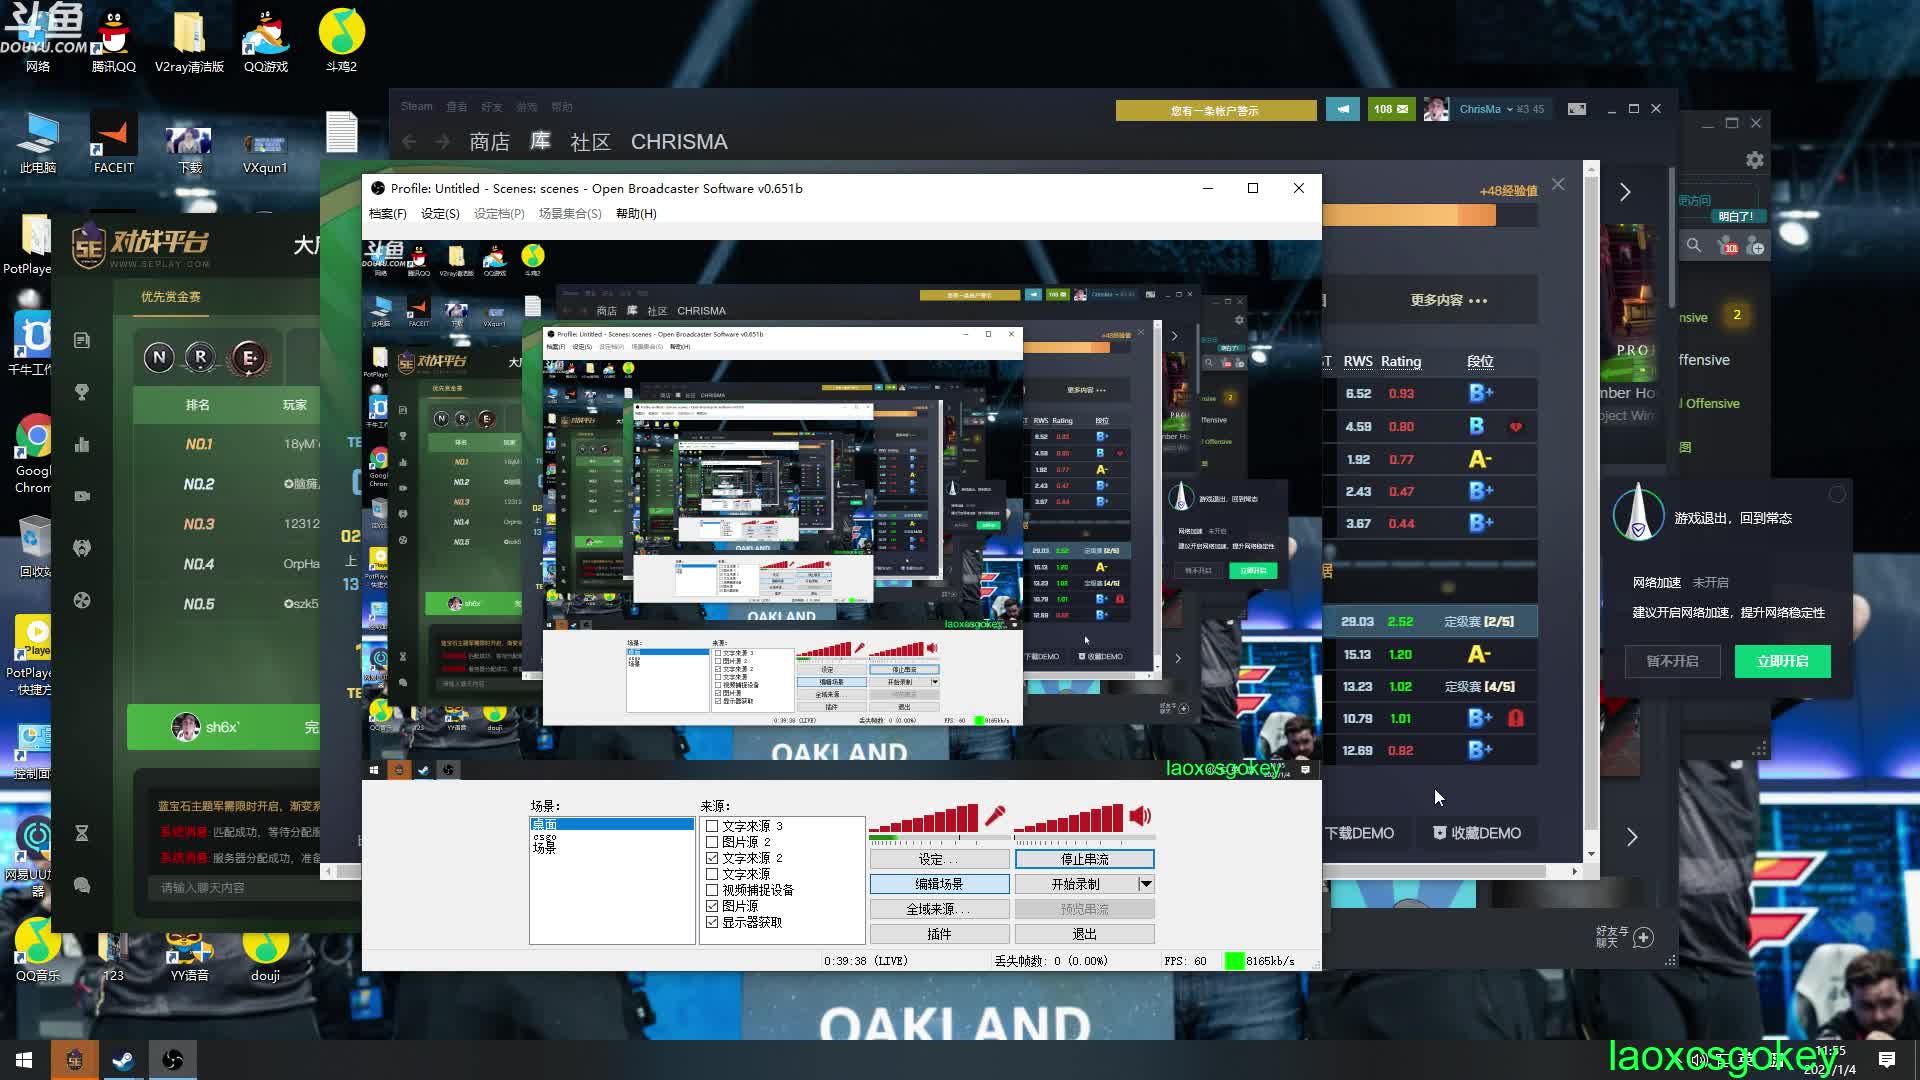The width and height of the screenshot is (1920, 1080).
Task: Open Google Chrome desktop shortcut
Action: (34, 453)
